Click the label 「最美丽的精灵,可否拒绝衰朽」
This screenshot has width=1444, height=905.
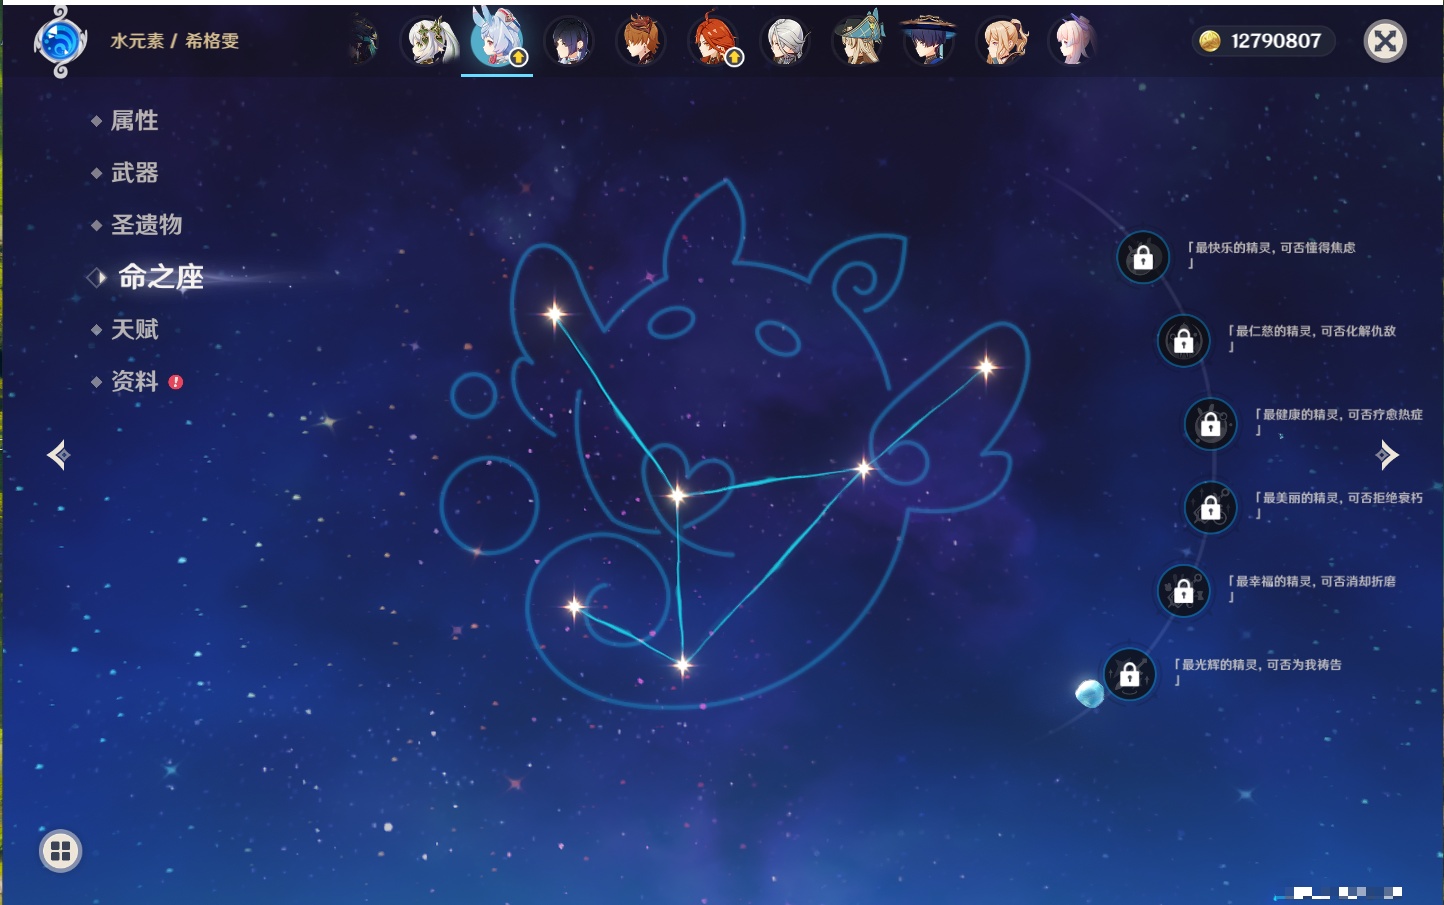1339,505
